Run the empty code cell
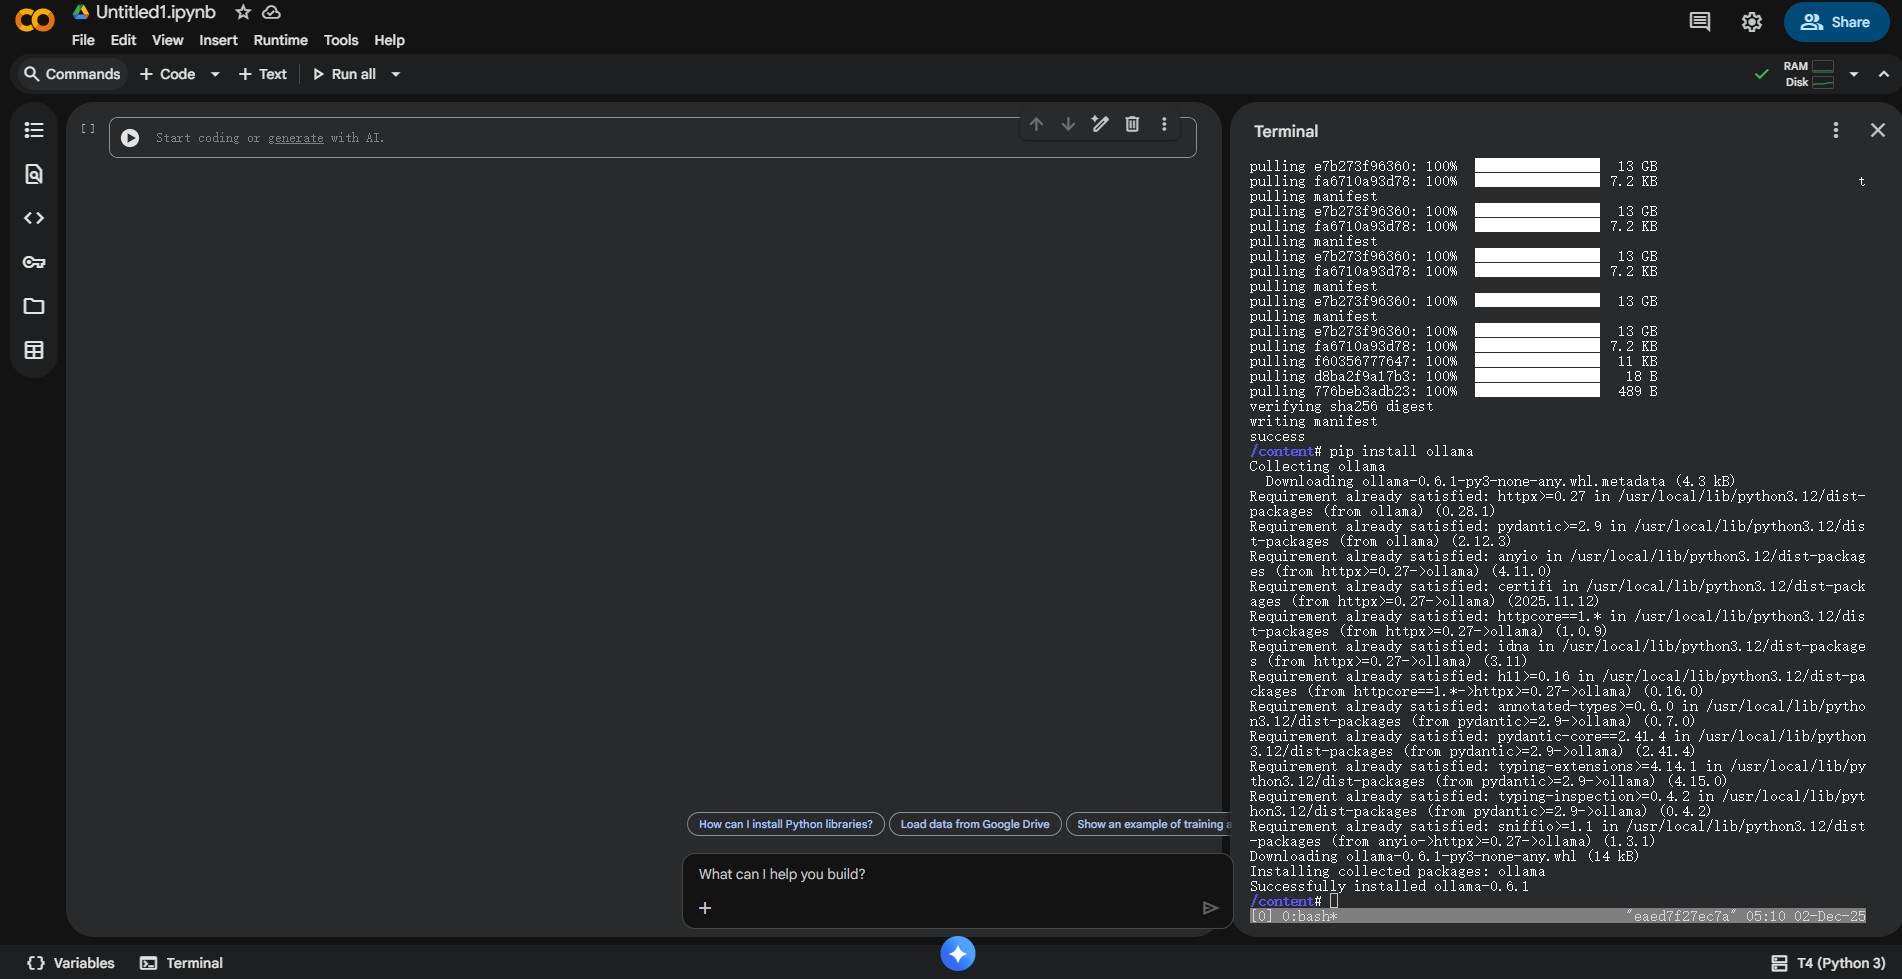 point(130,138)
